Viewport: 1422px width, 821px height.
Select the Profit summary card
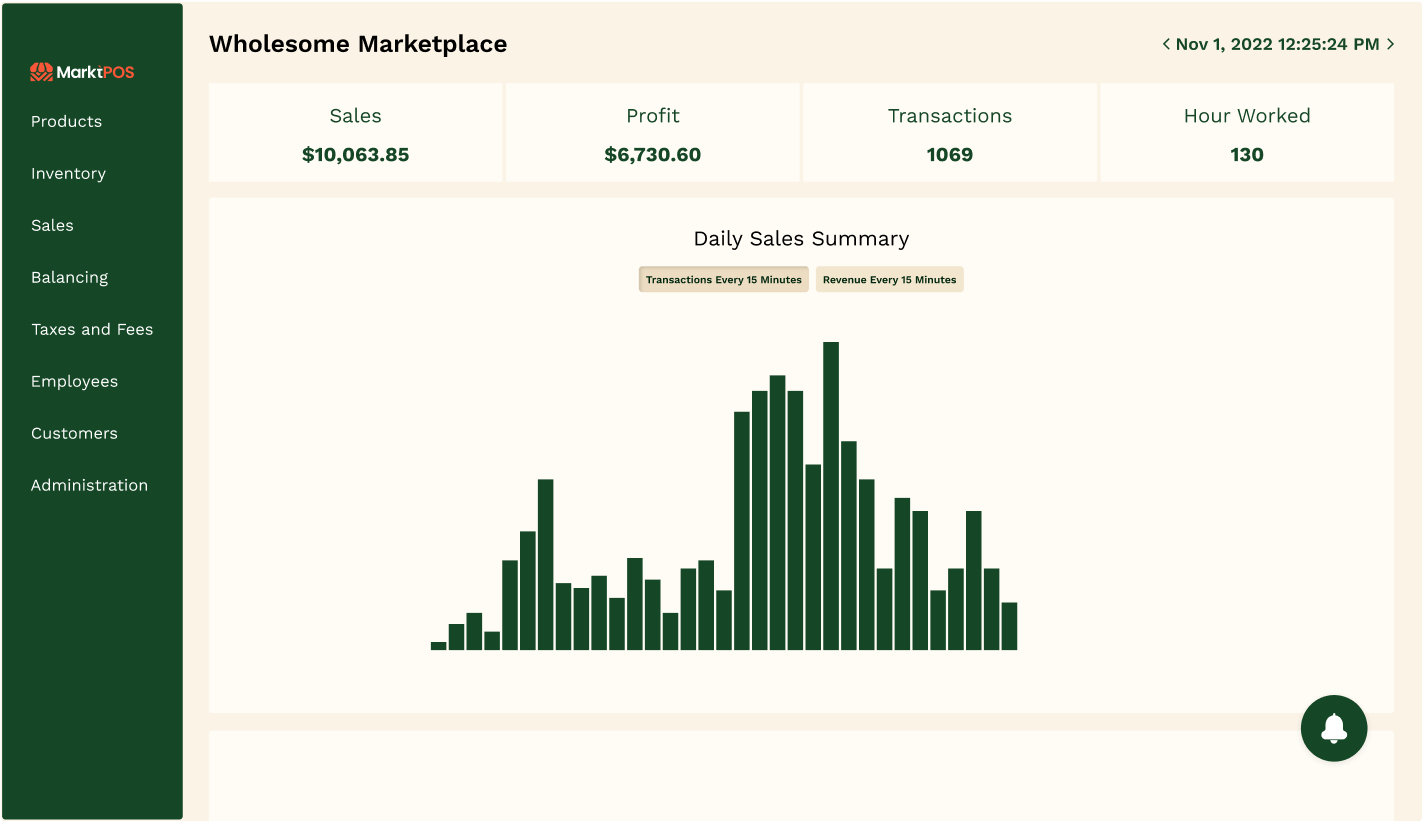click(652, 133)
